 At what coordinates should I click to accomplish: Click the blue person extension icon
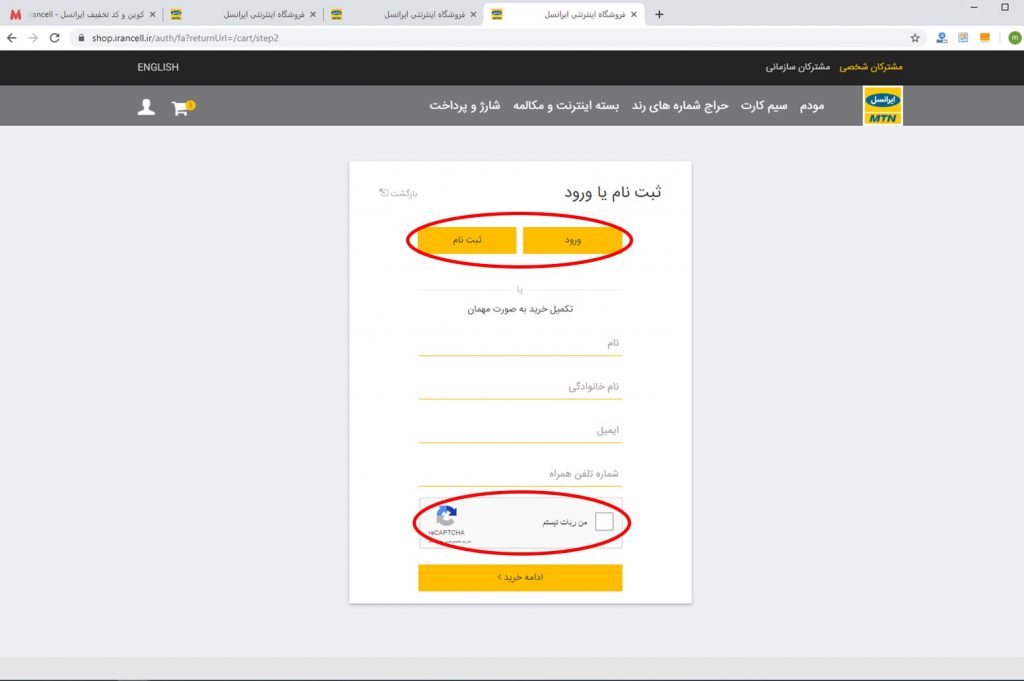pos(941,38)
